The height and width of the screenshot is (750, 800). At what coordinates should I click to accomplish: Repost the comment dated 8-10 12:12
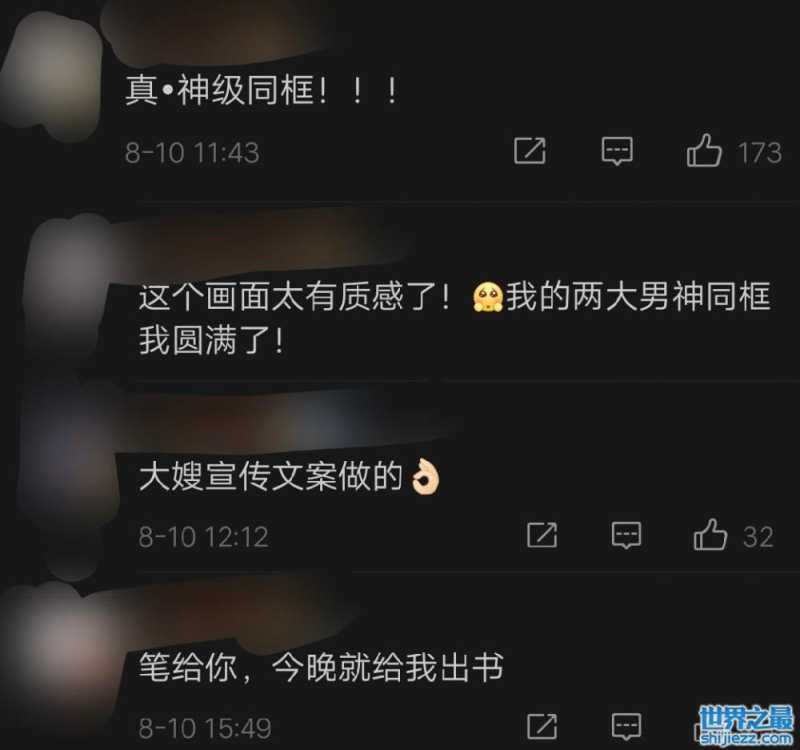[542, 535]
